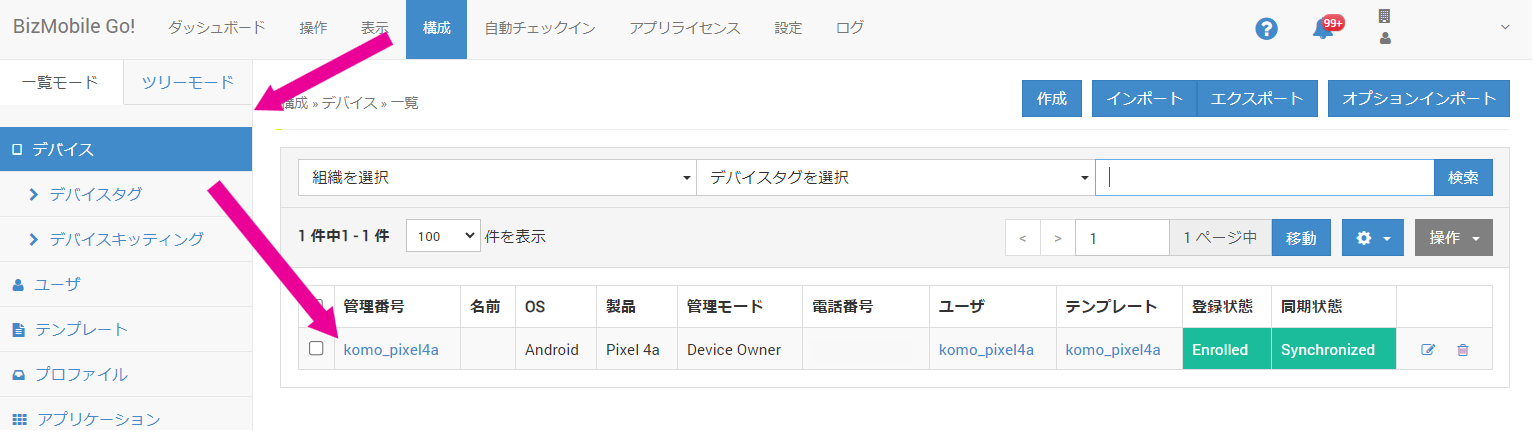Click the trash delete icon in device row
Screen dimensions: 1533x432
[1463, 350]
